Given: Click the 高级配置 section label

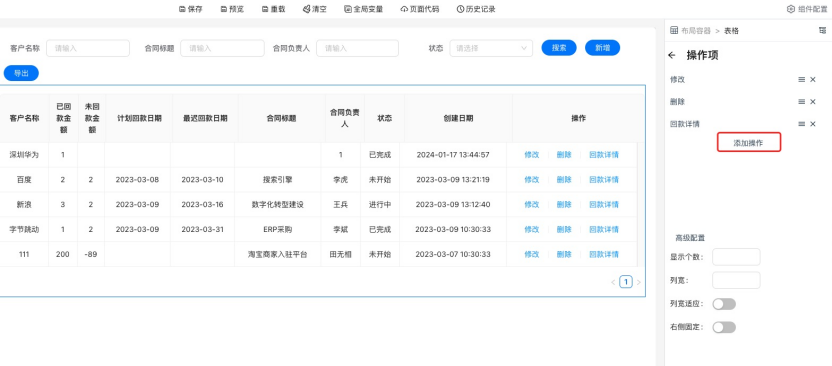Looking at the screenshot, I should [690, 238].
